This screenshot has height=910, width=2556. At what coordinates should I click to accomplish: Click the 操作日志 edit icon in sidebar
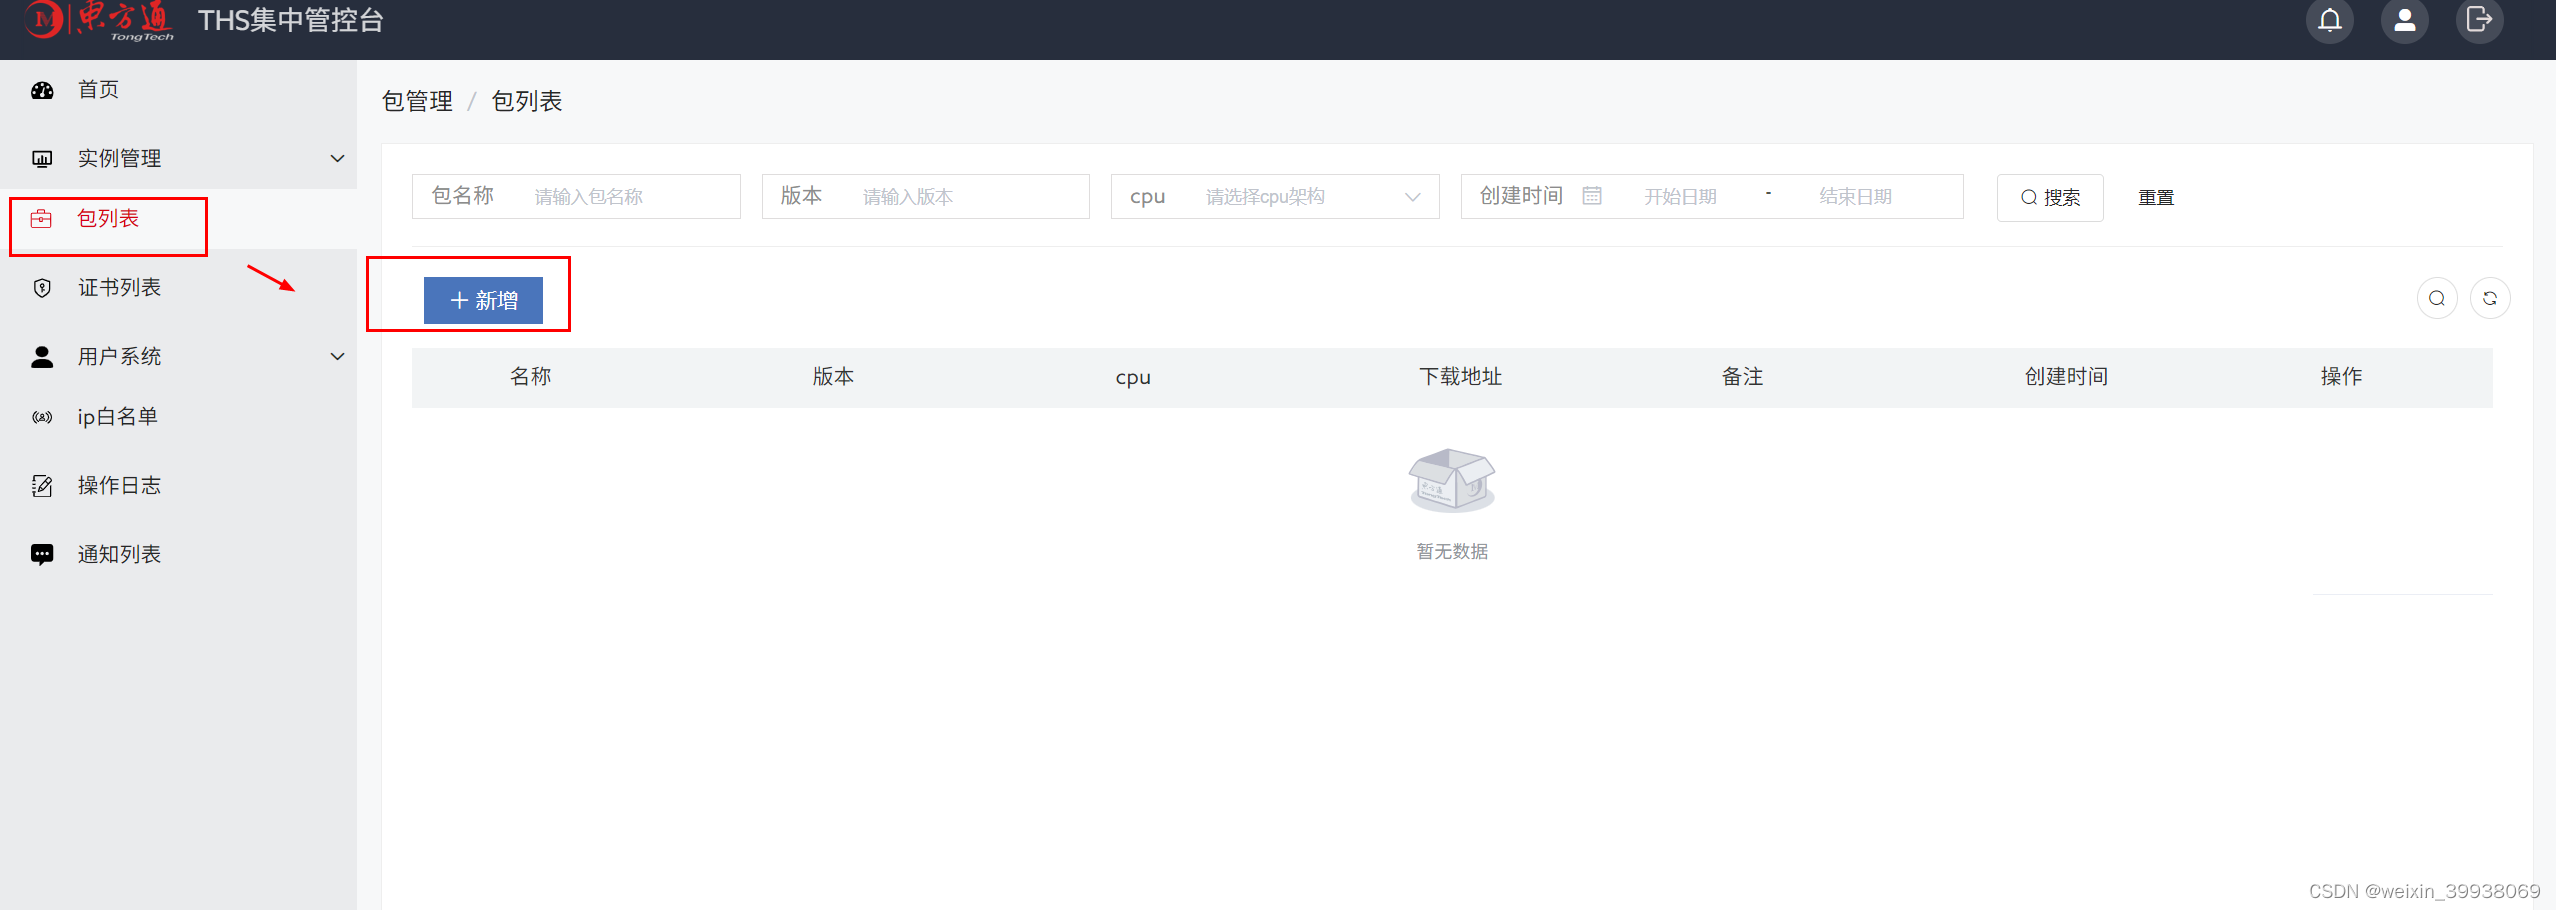42,486
